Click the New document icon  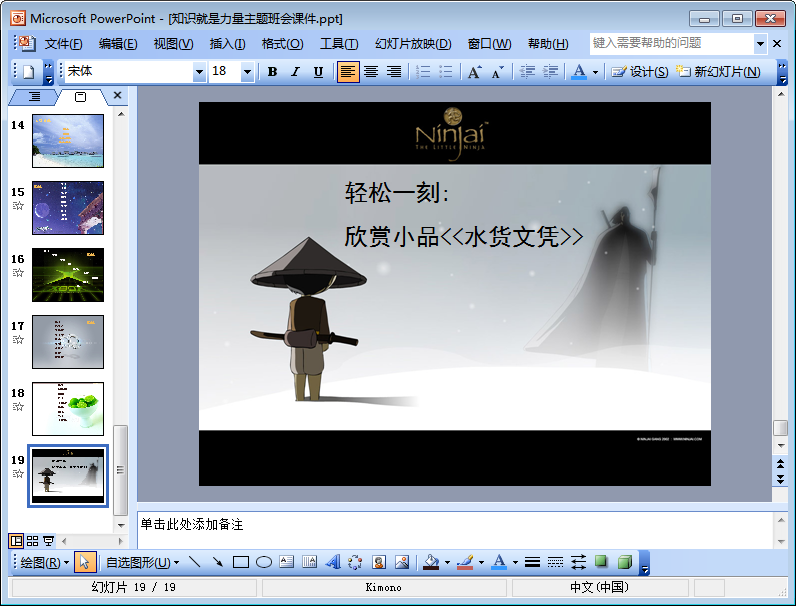[x=29, y=72]
